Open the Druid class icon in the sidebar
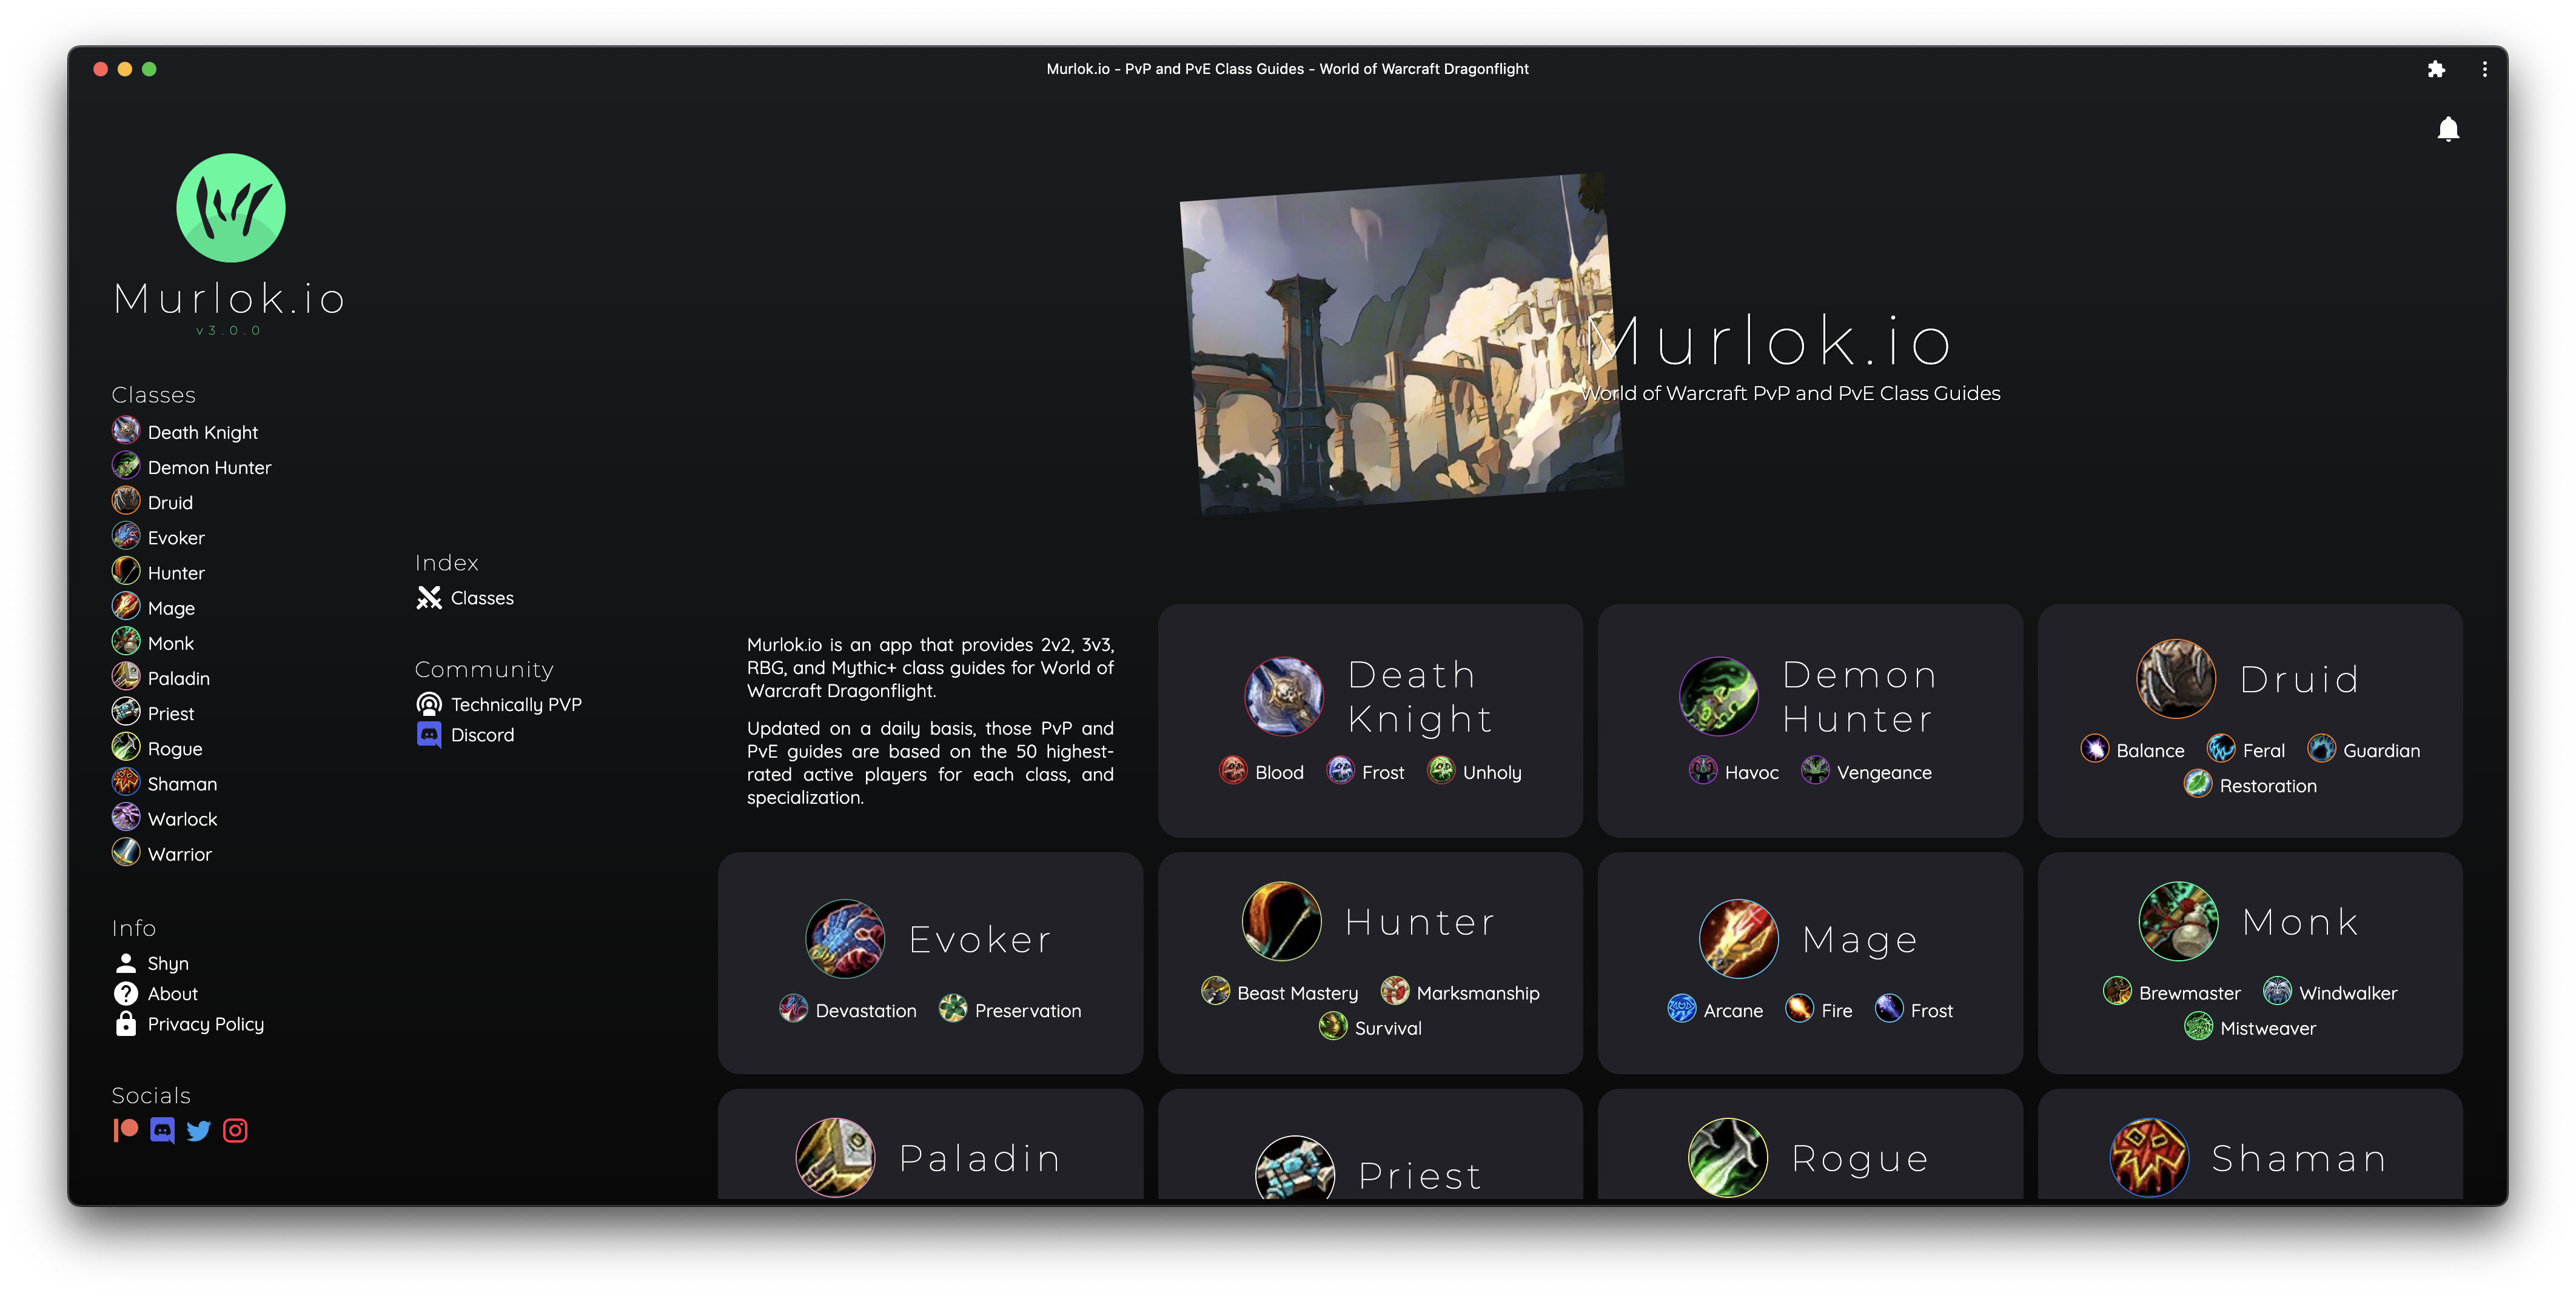This screenshot has width=2576, height=1296. (x=125, y=501)
